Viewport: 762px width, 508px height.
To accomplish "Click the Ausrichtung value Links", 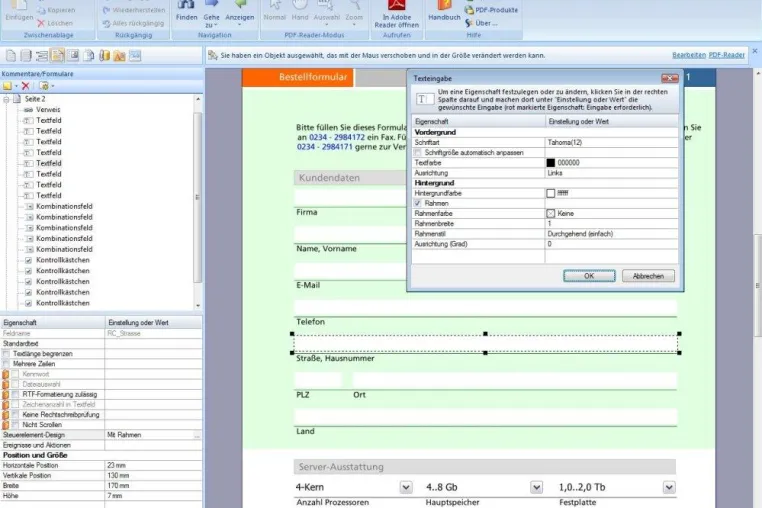I will [x=554, y=173].
